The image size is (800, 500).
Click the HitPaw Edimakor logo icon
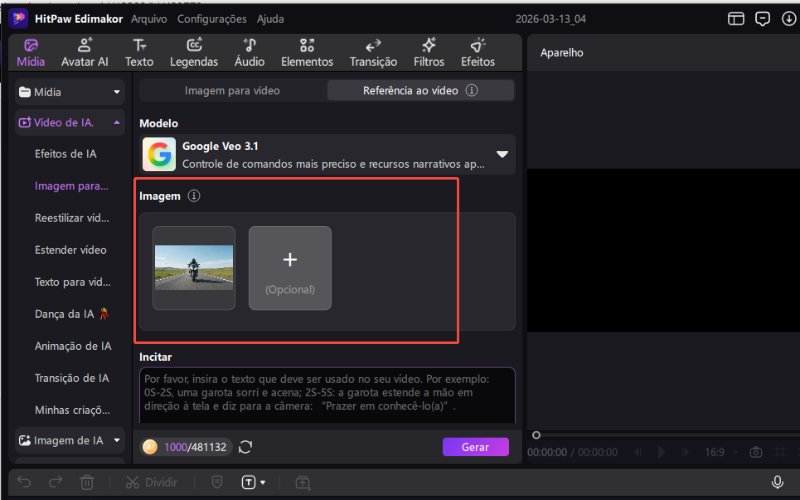click(18, 19)
